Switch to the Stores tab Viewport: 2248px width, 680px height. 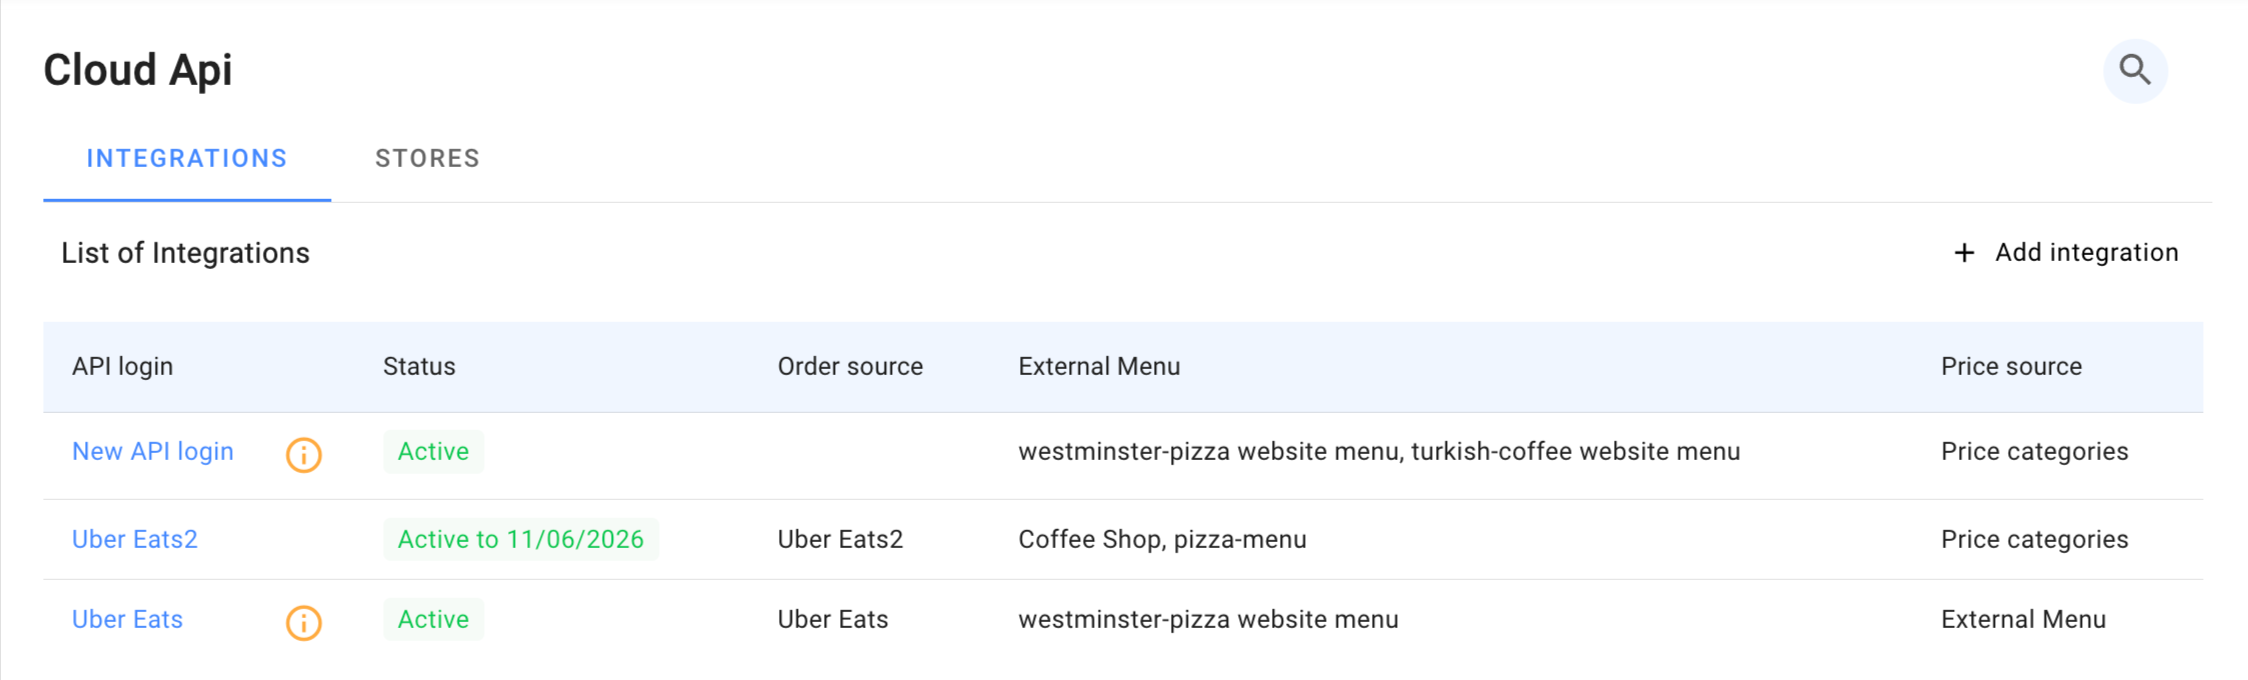pyautogui.click(x=427, y=159)
